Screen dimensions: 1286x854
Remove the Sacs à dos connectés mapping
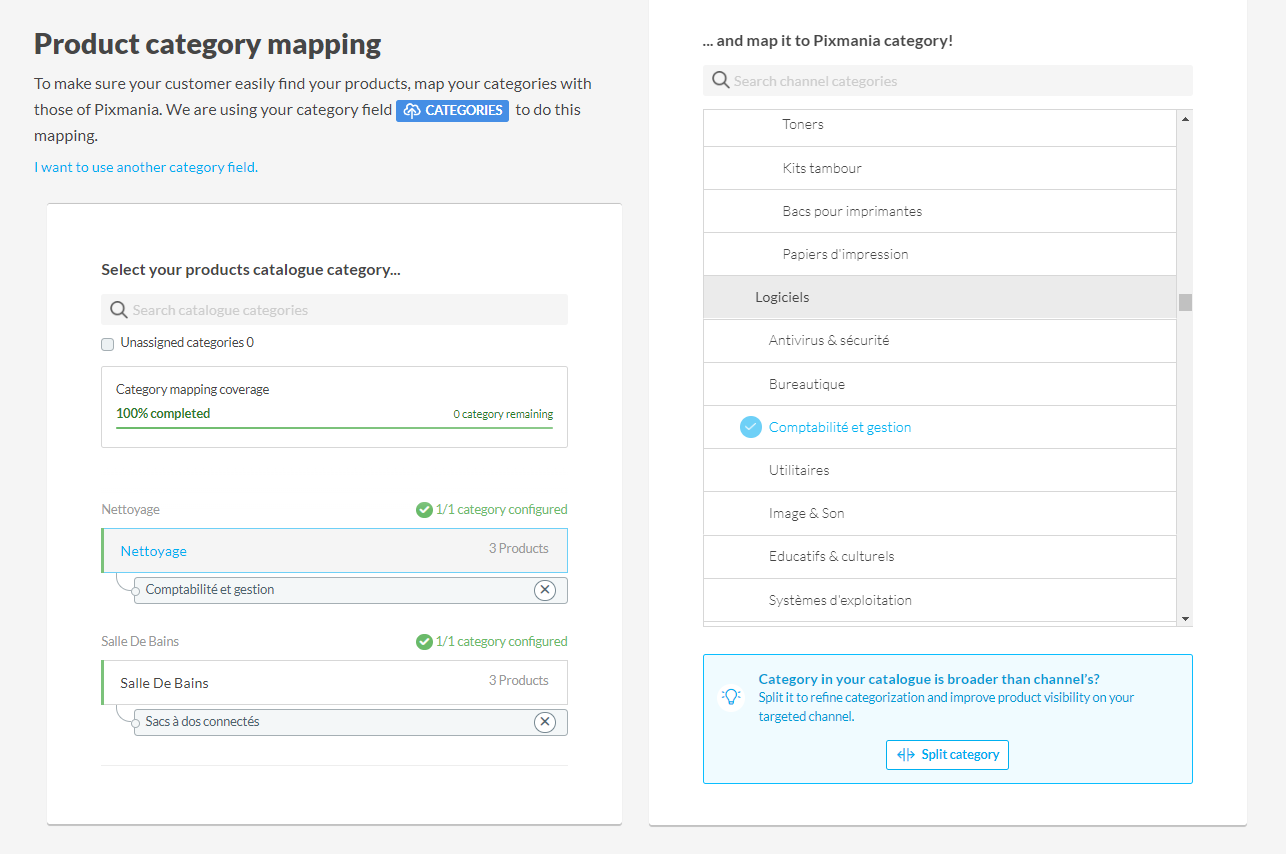(x=544, y=722)
